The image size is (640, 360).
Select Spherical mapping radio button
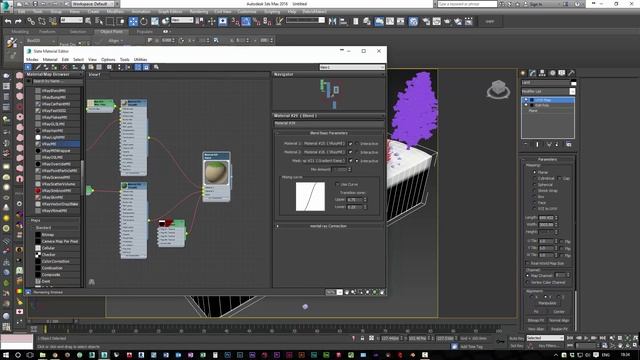coord(534,184)
